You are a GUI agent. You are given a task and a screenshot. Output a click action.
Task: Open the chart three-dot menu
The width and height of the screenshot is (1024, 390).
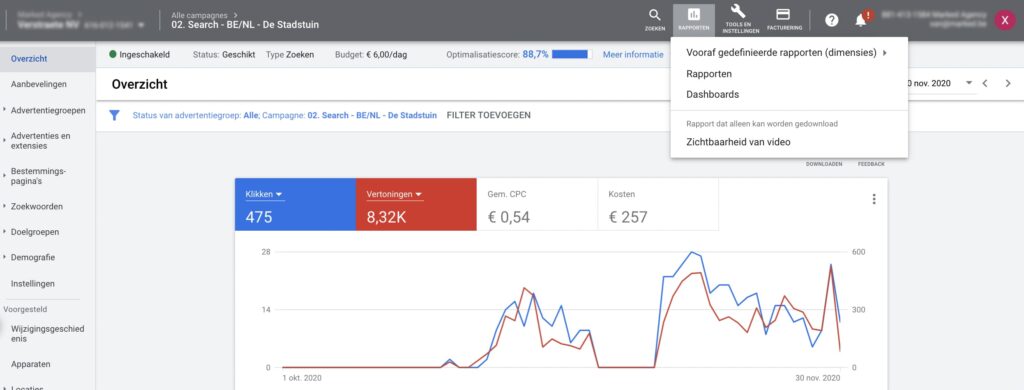pos(874,199)
